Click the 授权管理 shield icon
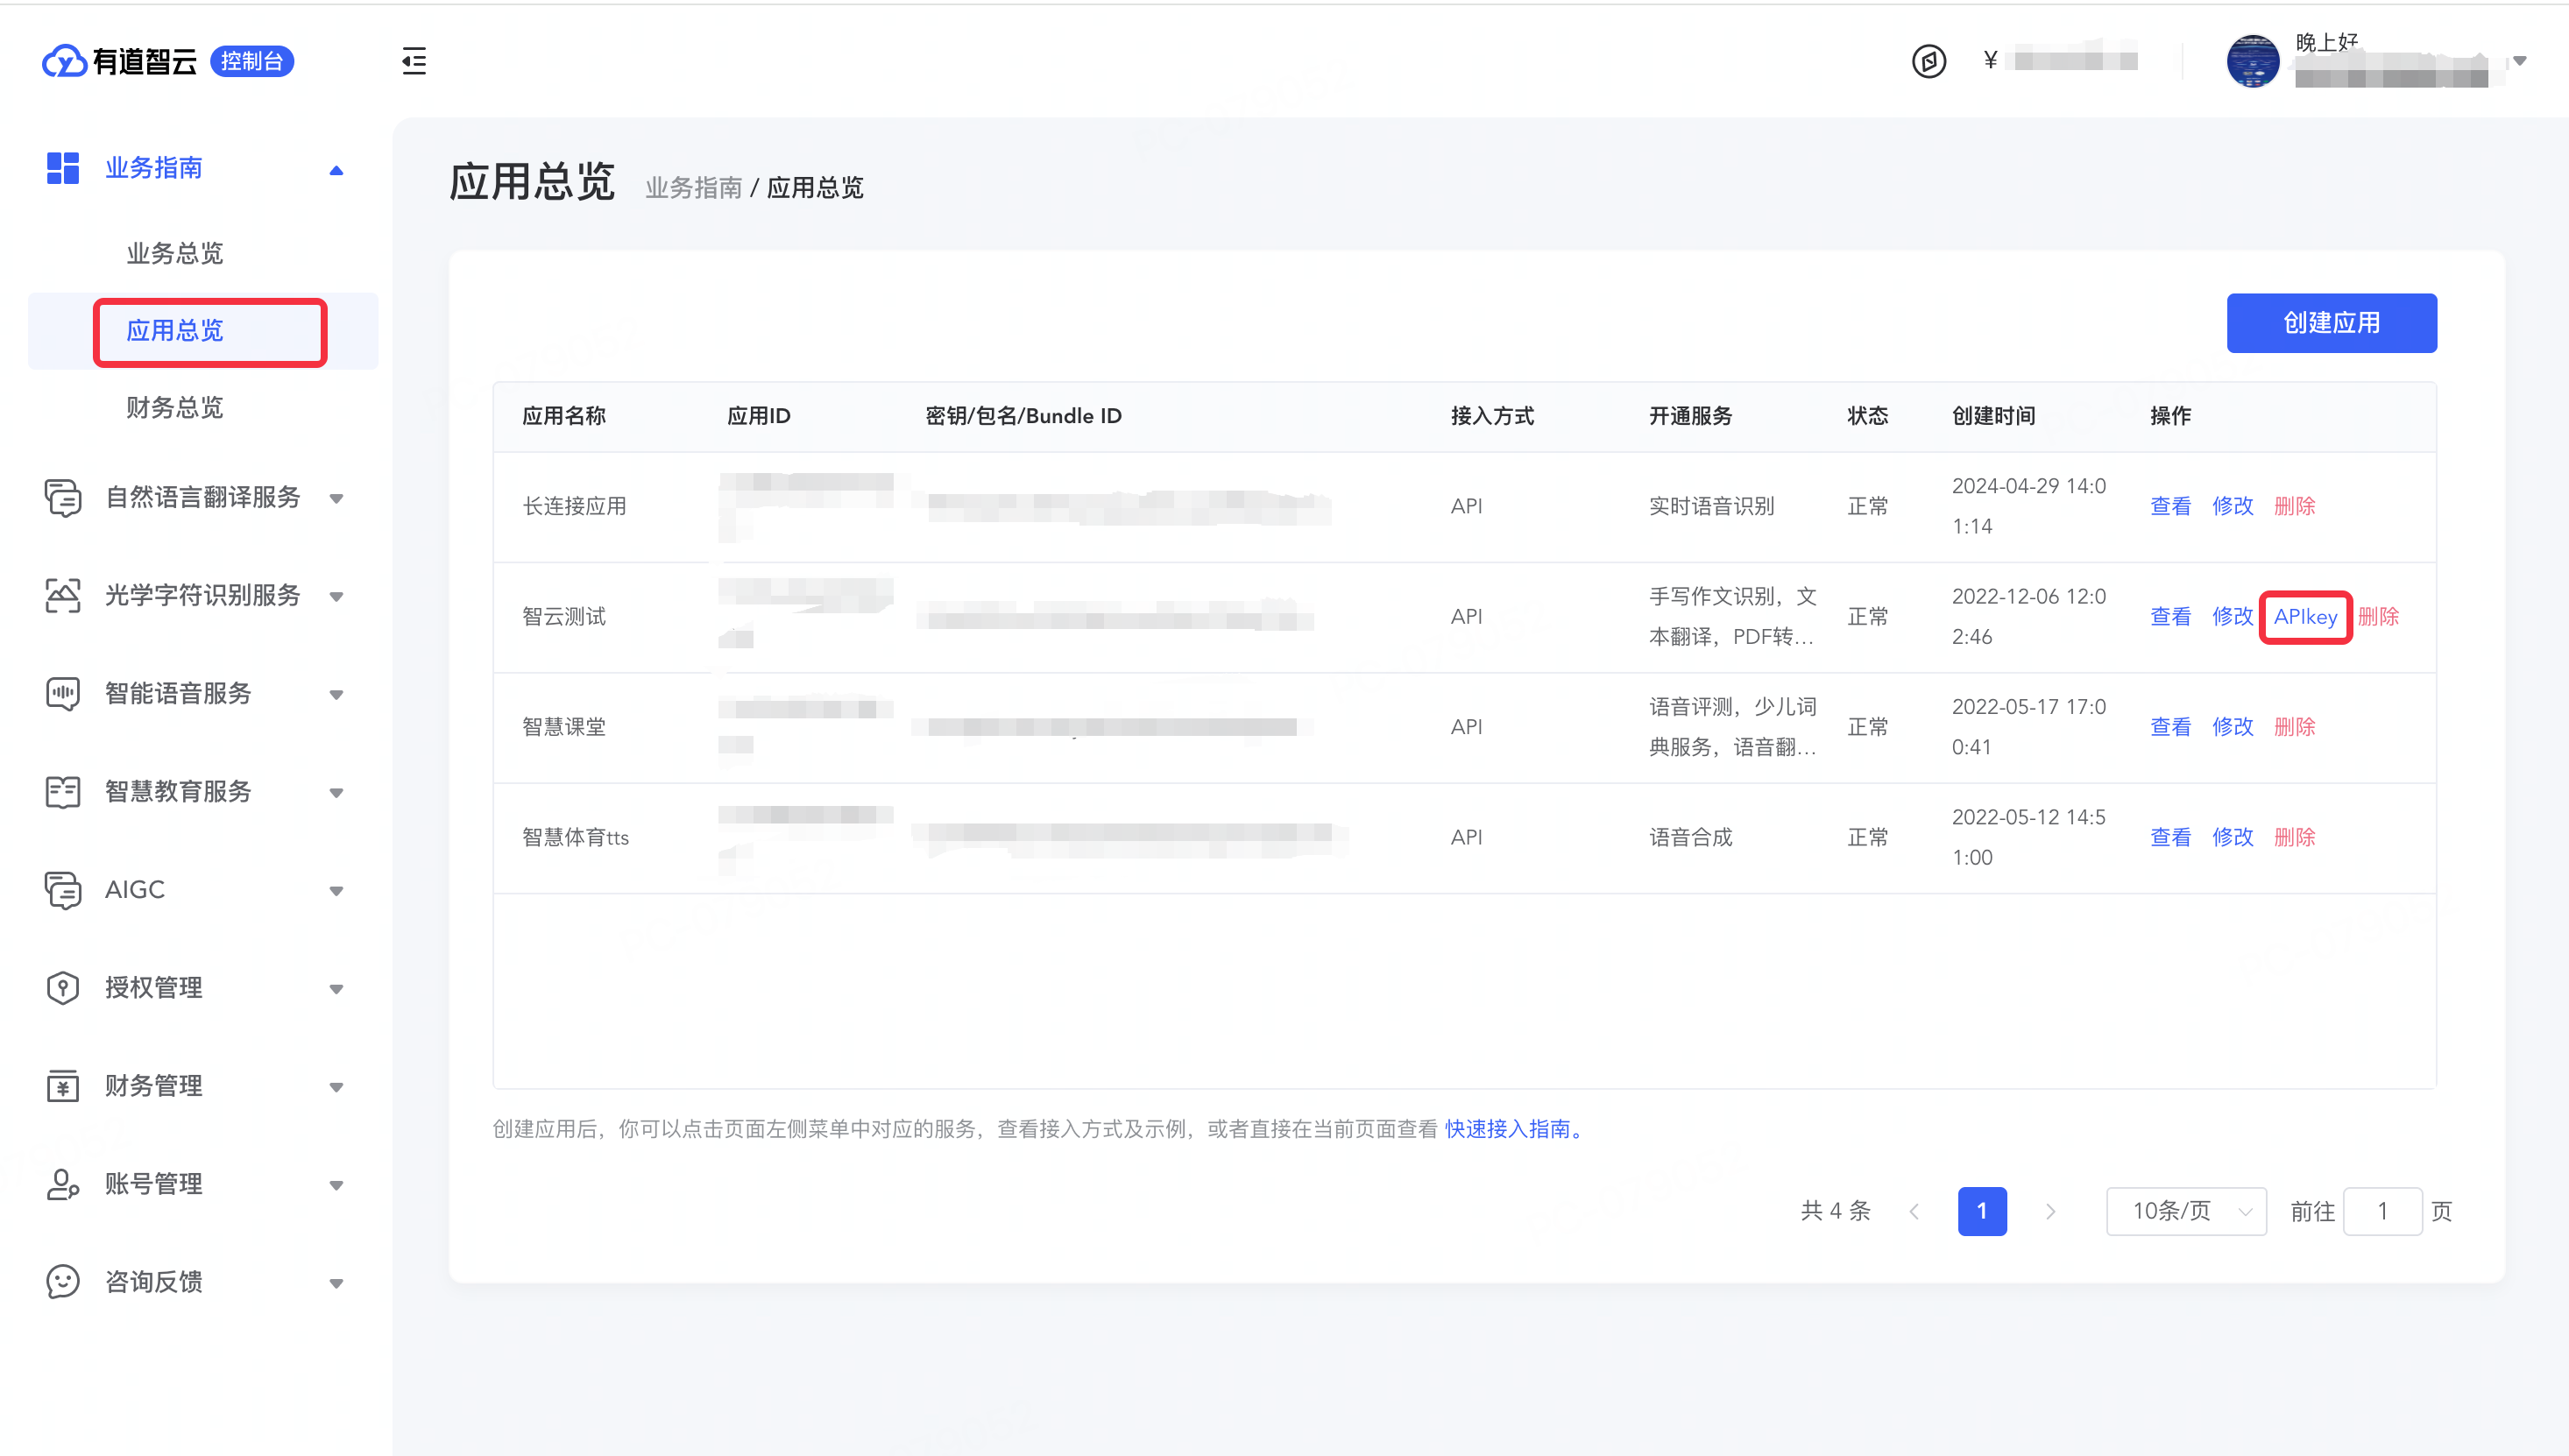This screenshot has height=1456, width=2569. [62, 988]
